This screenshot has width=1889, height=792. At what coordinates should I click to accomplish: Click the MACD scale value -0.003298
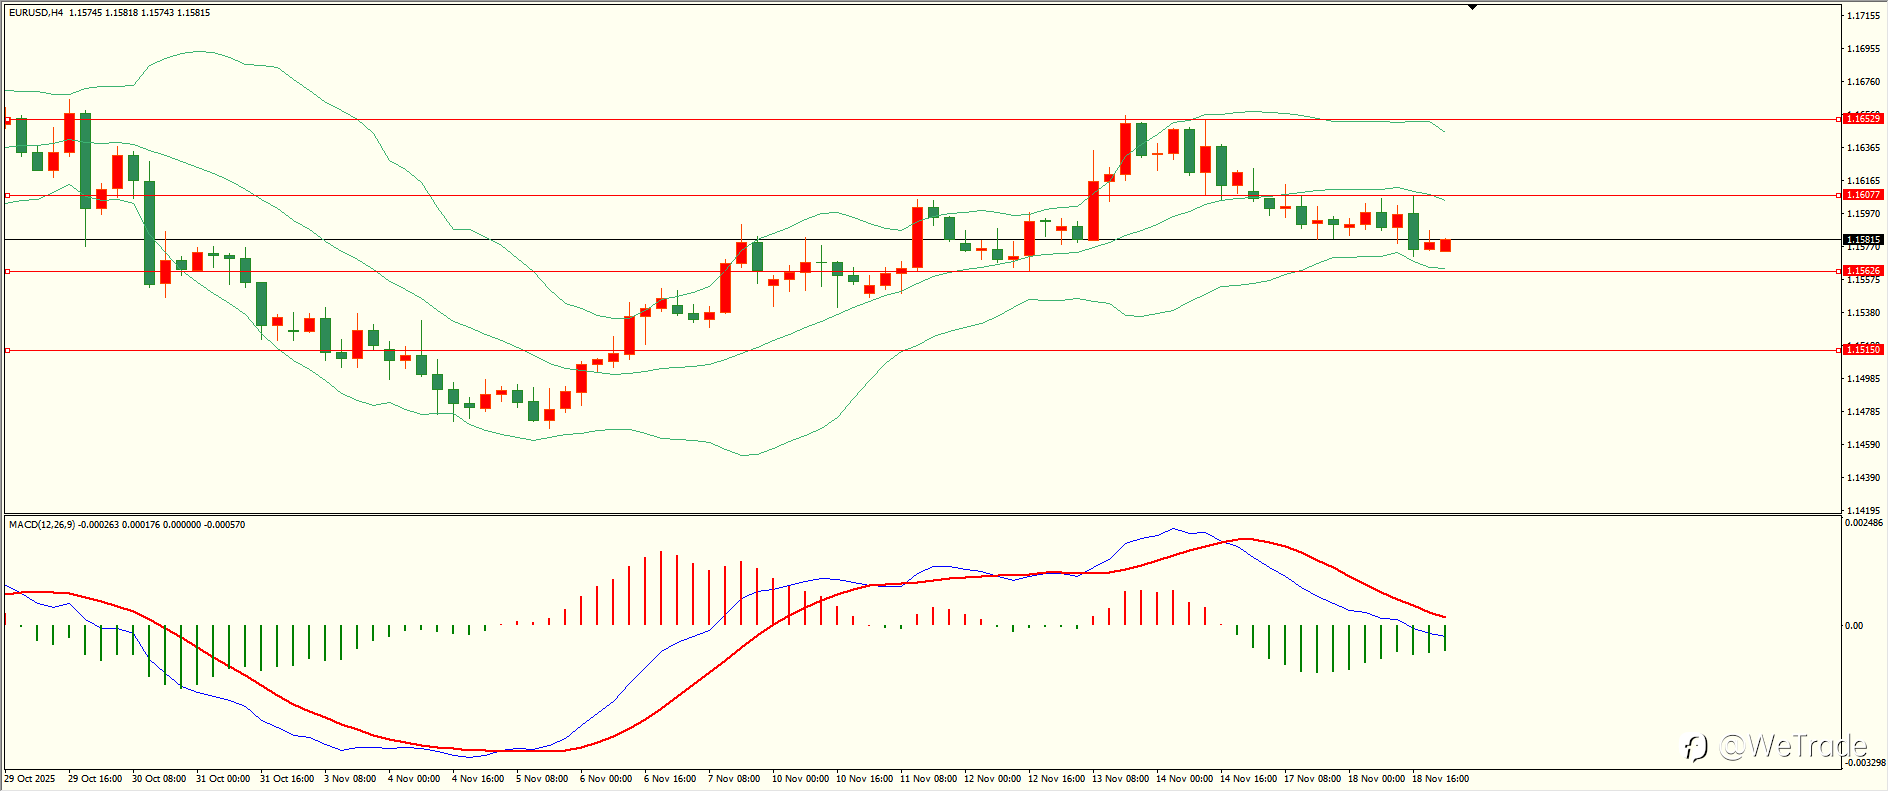(1865, 763)
